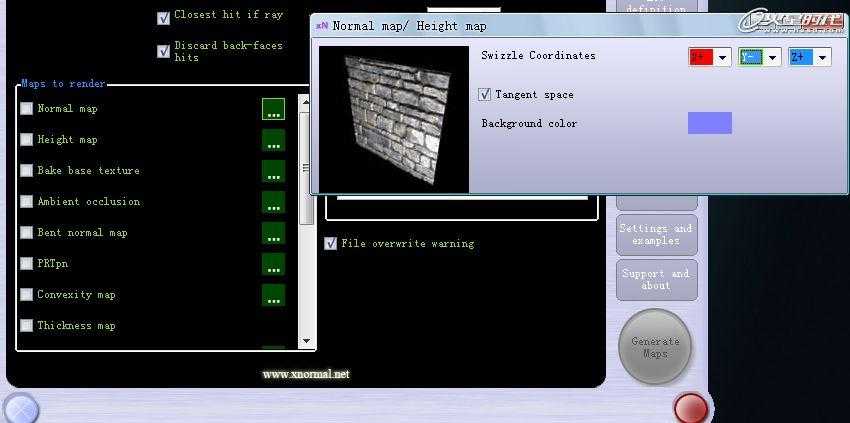This screenshot has height=423, width=850.
Task: Click the Swizzle Coordinates label
Action: pos(538,55)
